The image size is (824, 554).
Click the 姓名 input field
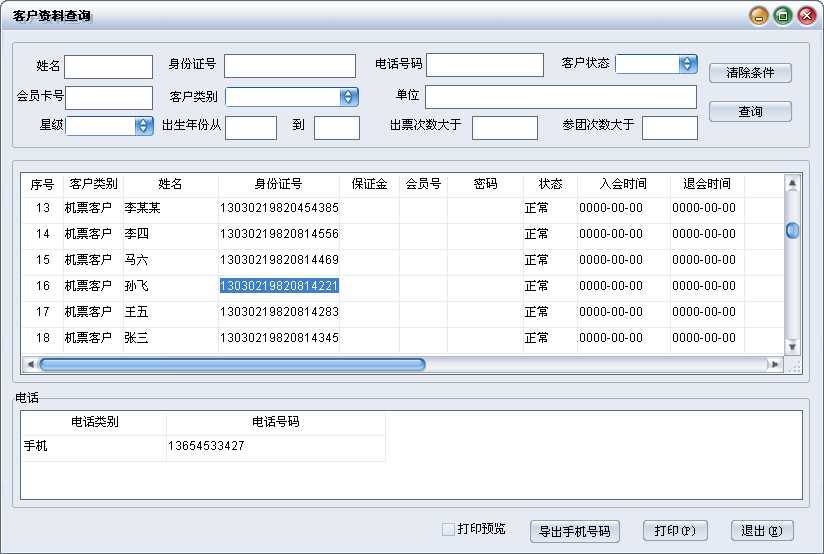tap(108, 67)
